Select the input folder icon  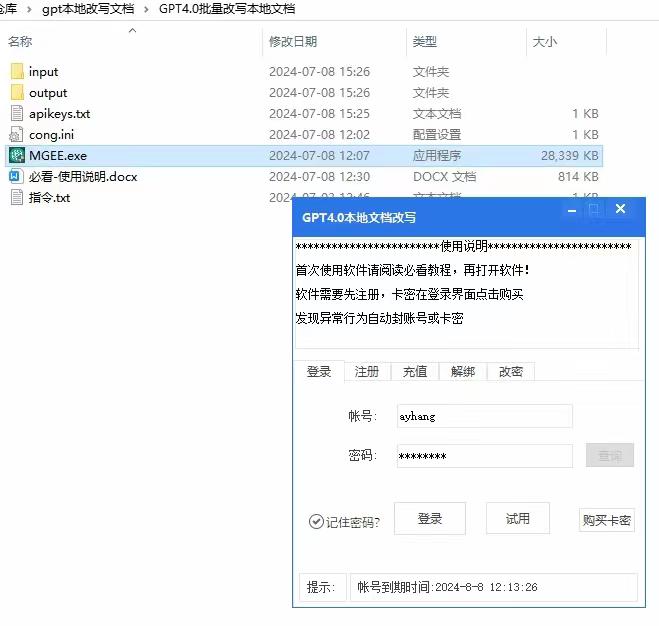[x=17, y=71]
